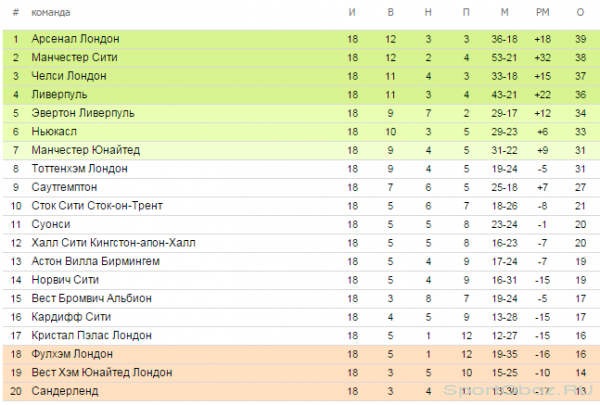The image size is (600, 405).
Task: Open the Эвертон Ливерпуль team entry
Action: [x=83, y=113]
